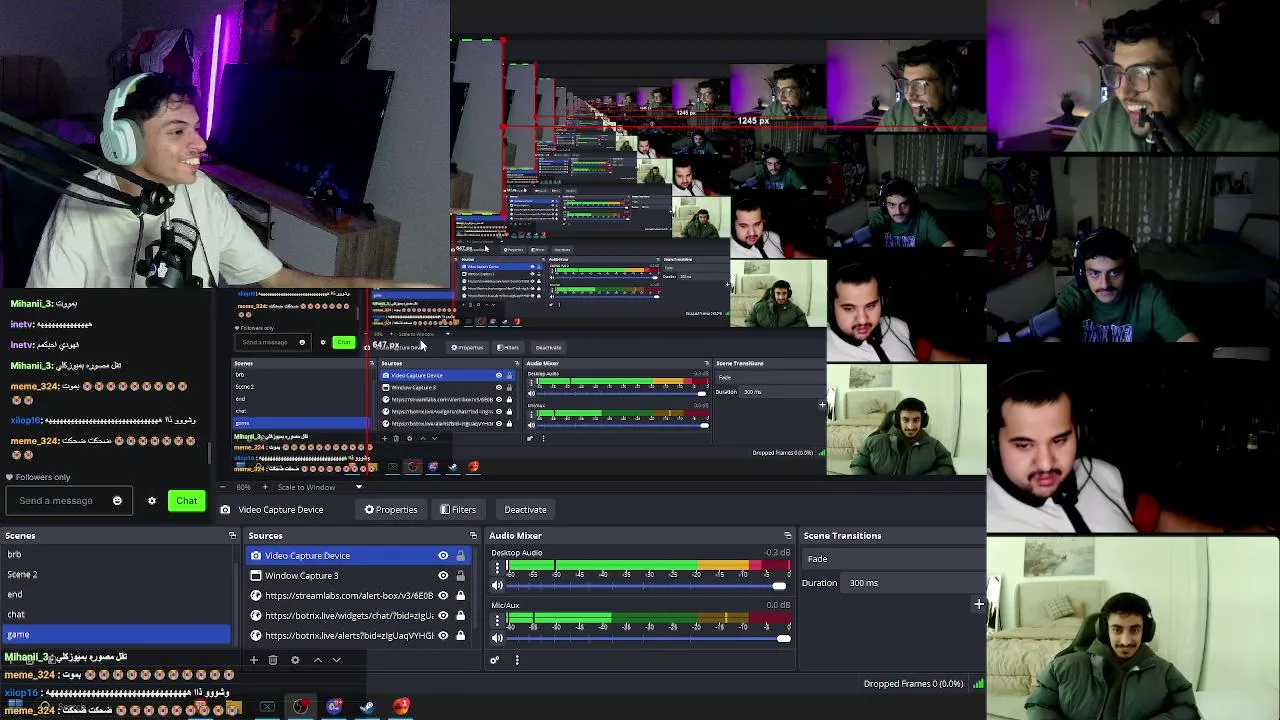Lock the Video Capture Device source
Screen dimensions: 1280x720
[x=460, y=556]
